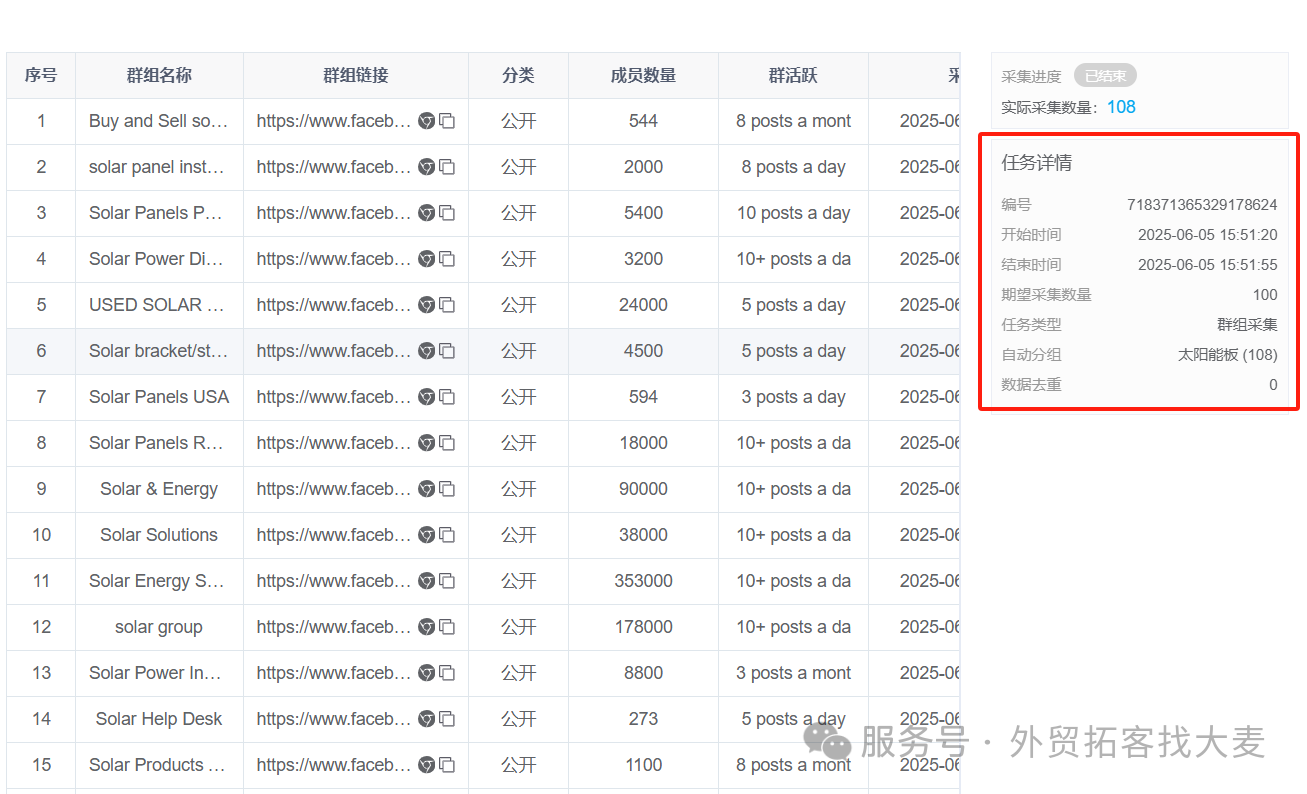Image resolution: width=1307 pixels, height=794 pixels.
Task: Copy the Solar Products … group link
Action: 447,765
